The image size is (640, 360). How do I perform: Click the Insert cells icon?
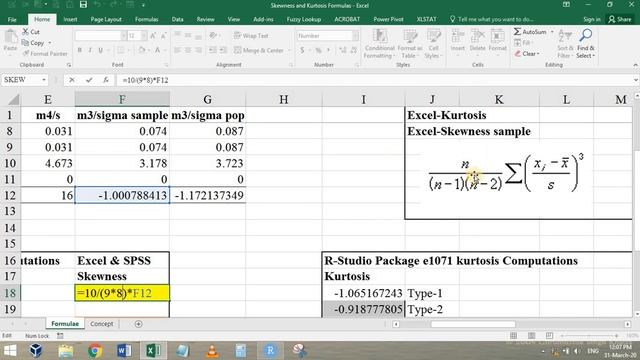coord(458,37)
